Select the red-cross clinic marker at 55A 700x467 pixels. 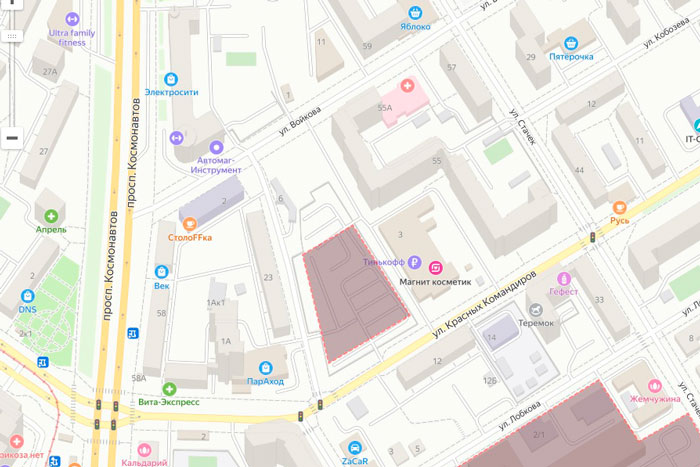(407, 85)
